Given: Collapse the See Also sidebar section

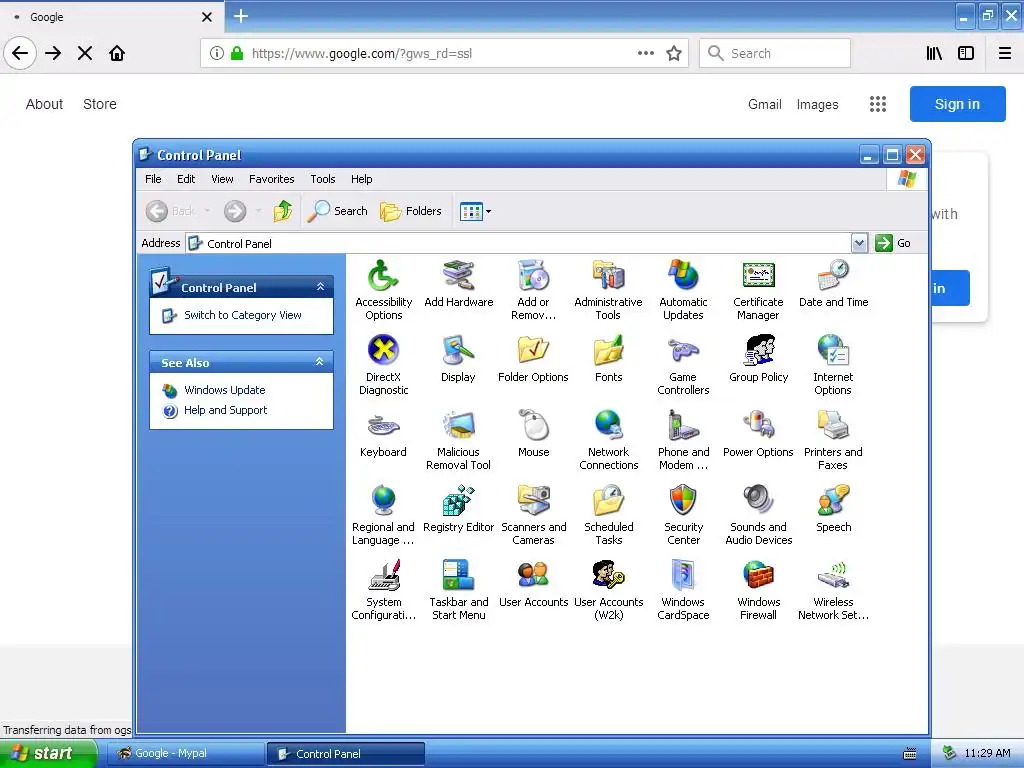Looking at the screenshot, I should coord(319,362).
